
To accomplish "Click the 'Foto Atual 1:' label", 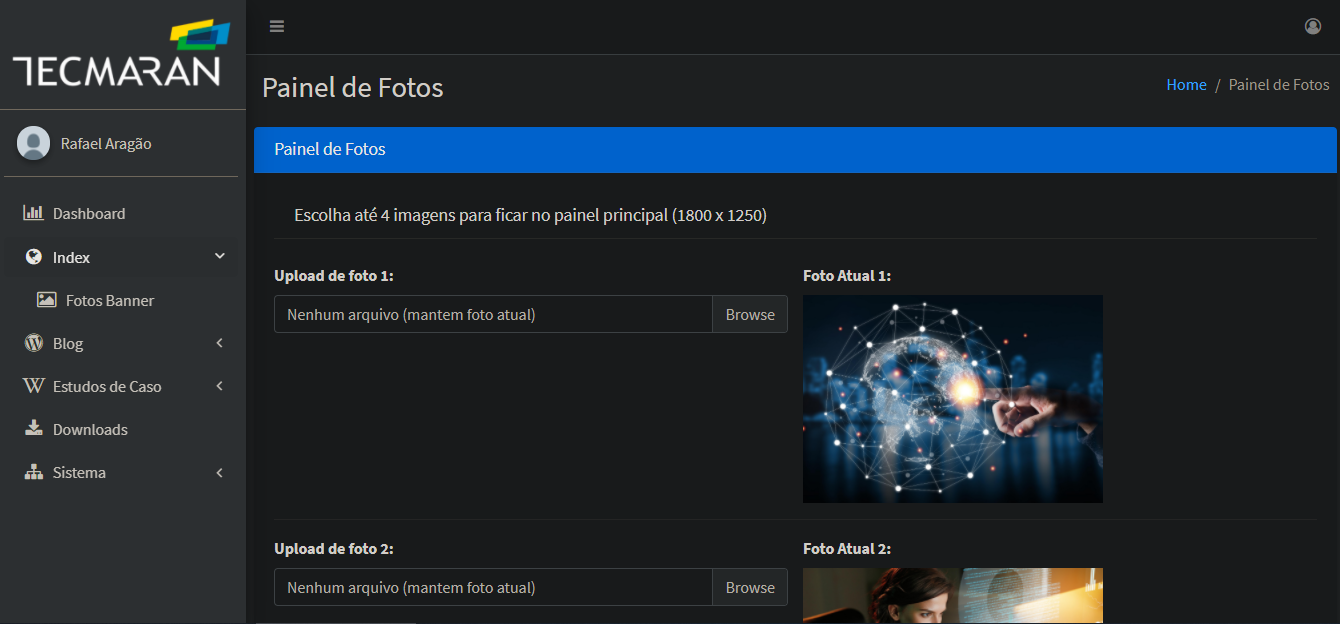I will tap(847, 276).
